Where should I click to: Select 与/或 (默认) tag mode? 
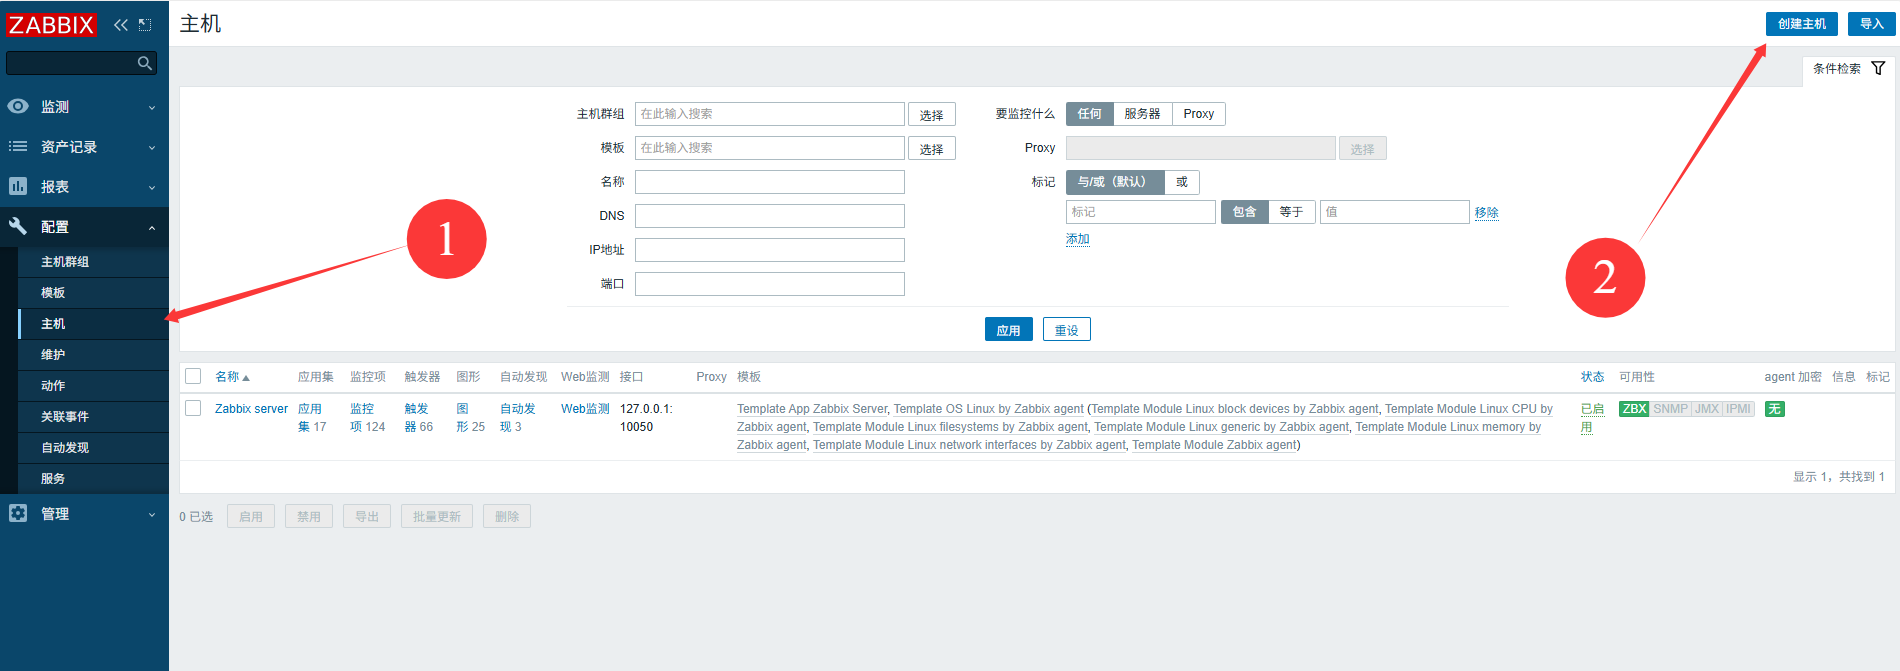tap(1115, 182)
